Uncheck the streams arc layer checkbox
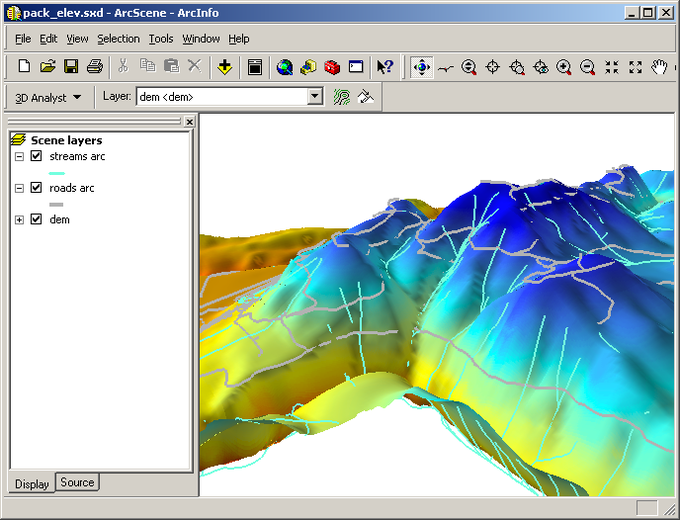680x520 pixels. coord(36,156)
